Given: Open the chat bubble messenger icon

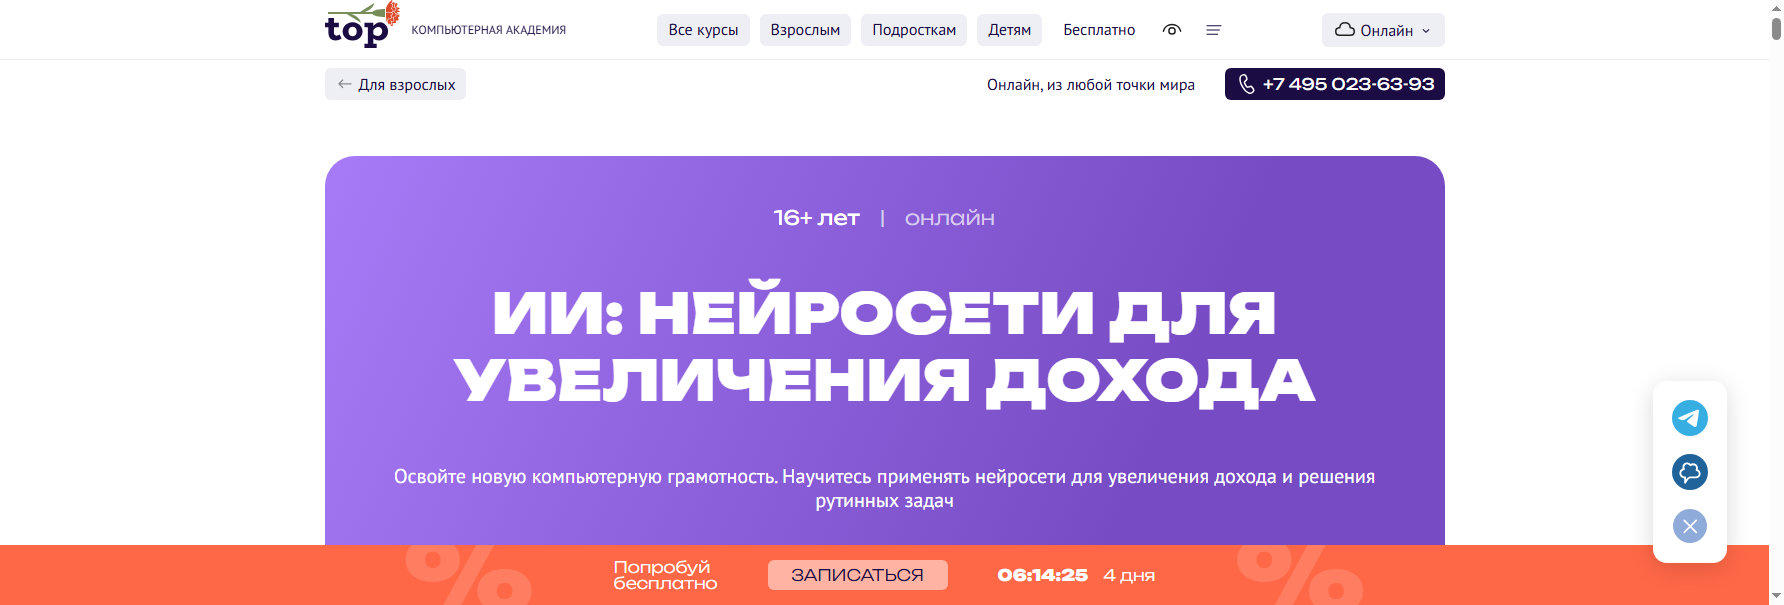Looking at the screenshot, I should click(1690, 472).
